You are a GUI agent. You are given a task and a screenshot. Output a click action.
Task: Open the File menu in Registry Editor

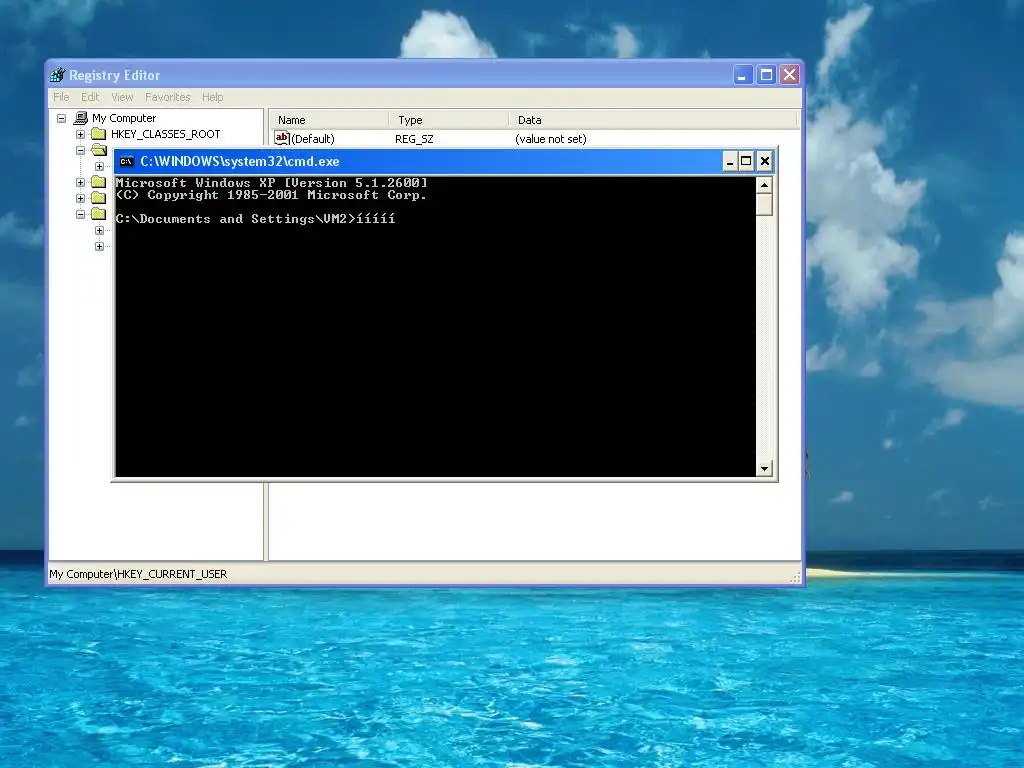[61, 97]
